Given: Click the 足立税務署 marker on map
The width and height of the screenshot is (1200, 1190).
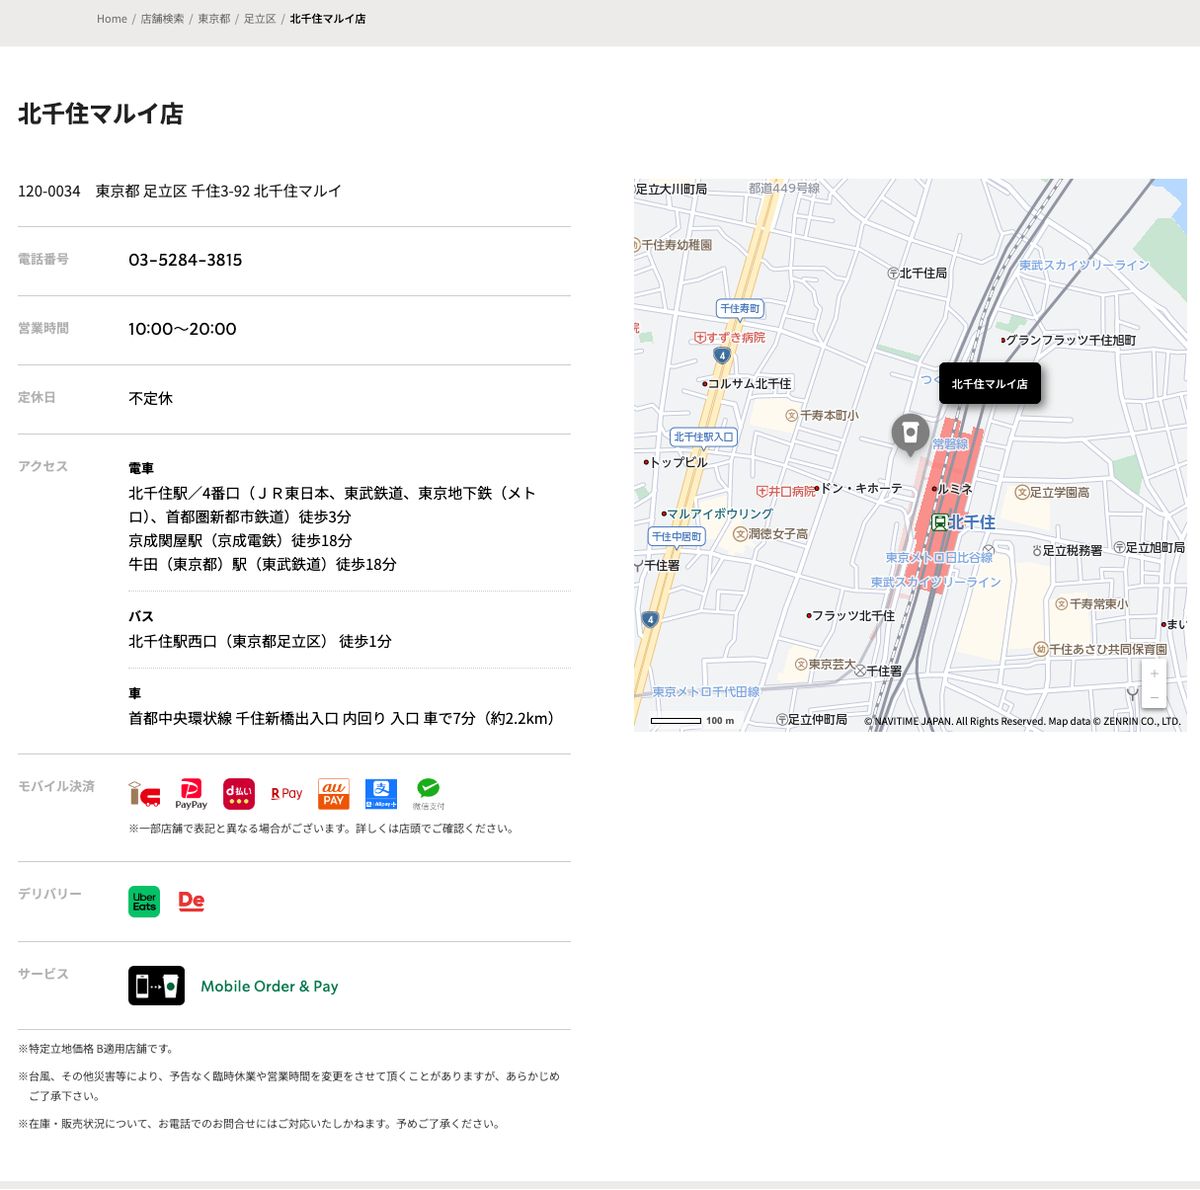Looking at the screenshot, I should tap(1037, 550).
